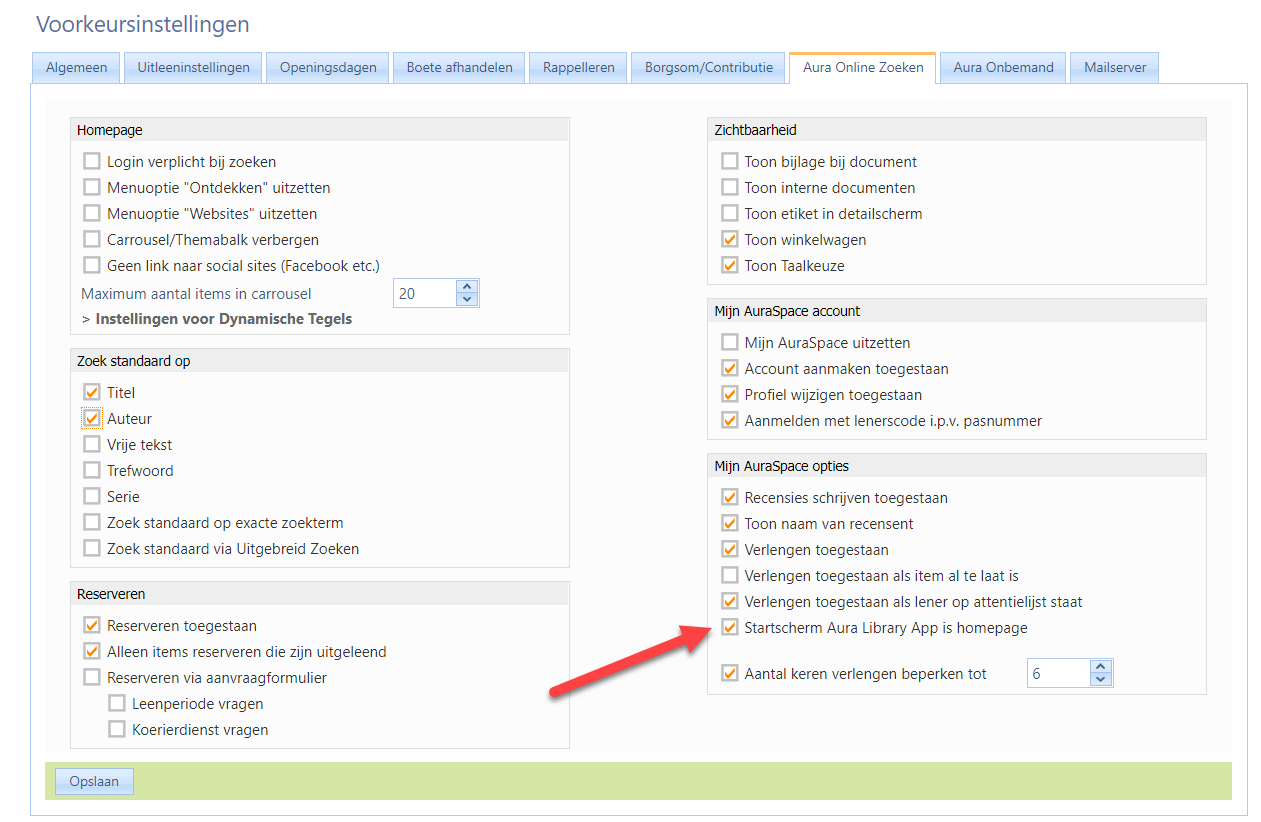Disable "Reserveren toegestaan" checkbox

92,626
